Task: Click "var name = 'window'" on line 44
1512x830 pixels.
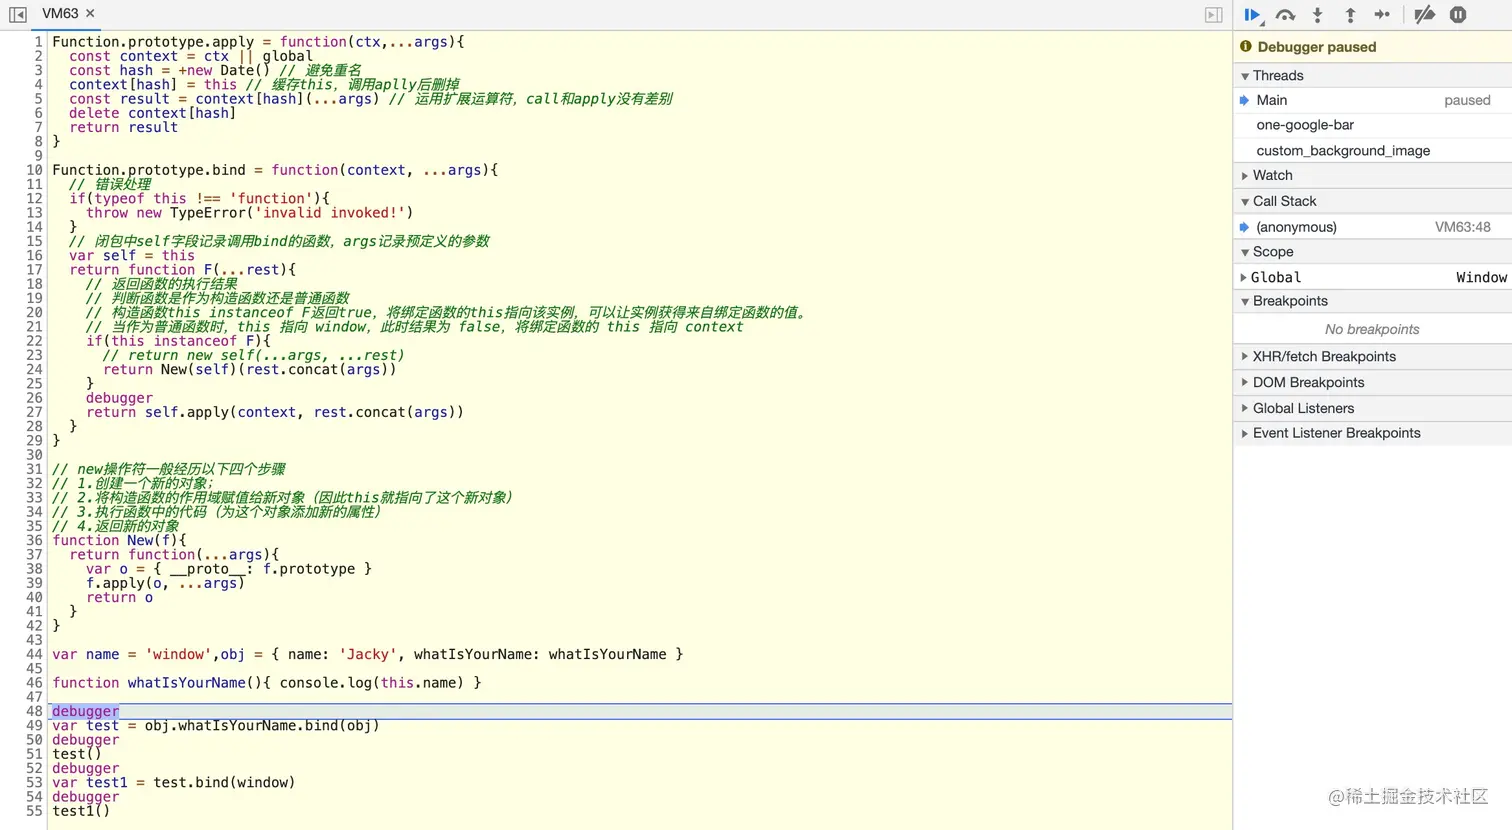Action: [x=132, y=655]
